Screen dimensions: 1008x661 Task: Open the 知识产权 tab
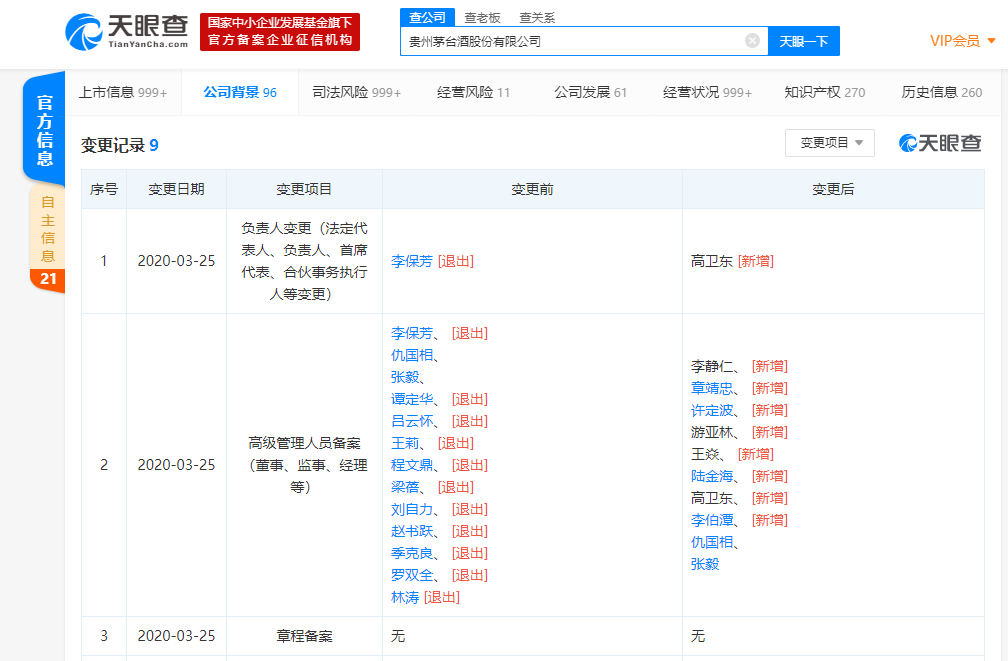pyautogui.click(x=825, y=93)
